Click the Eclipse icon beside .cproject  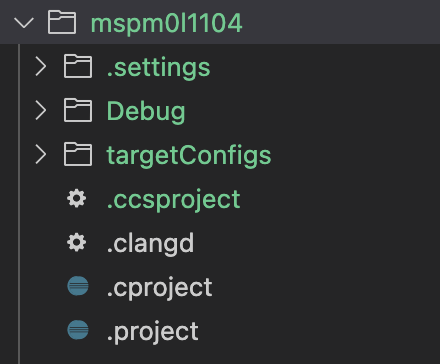click(x=78, y=286)
